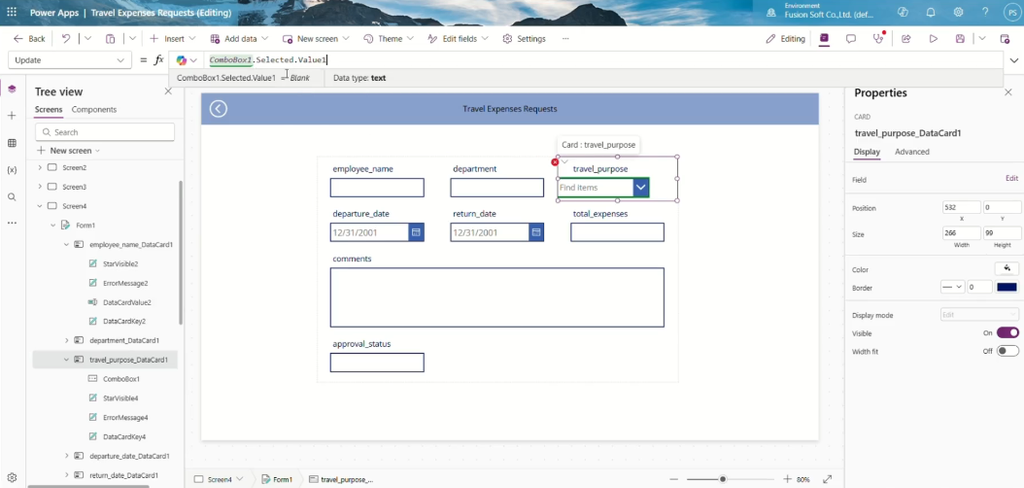Collapse the Screen4 tree node

click(x=40, y=206)
